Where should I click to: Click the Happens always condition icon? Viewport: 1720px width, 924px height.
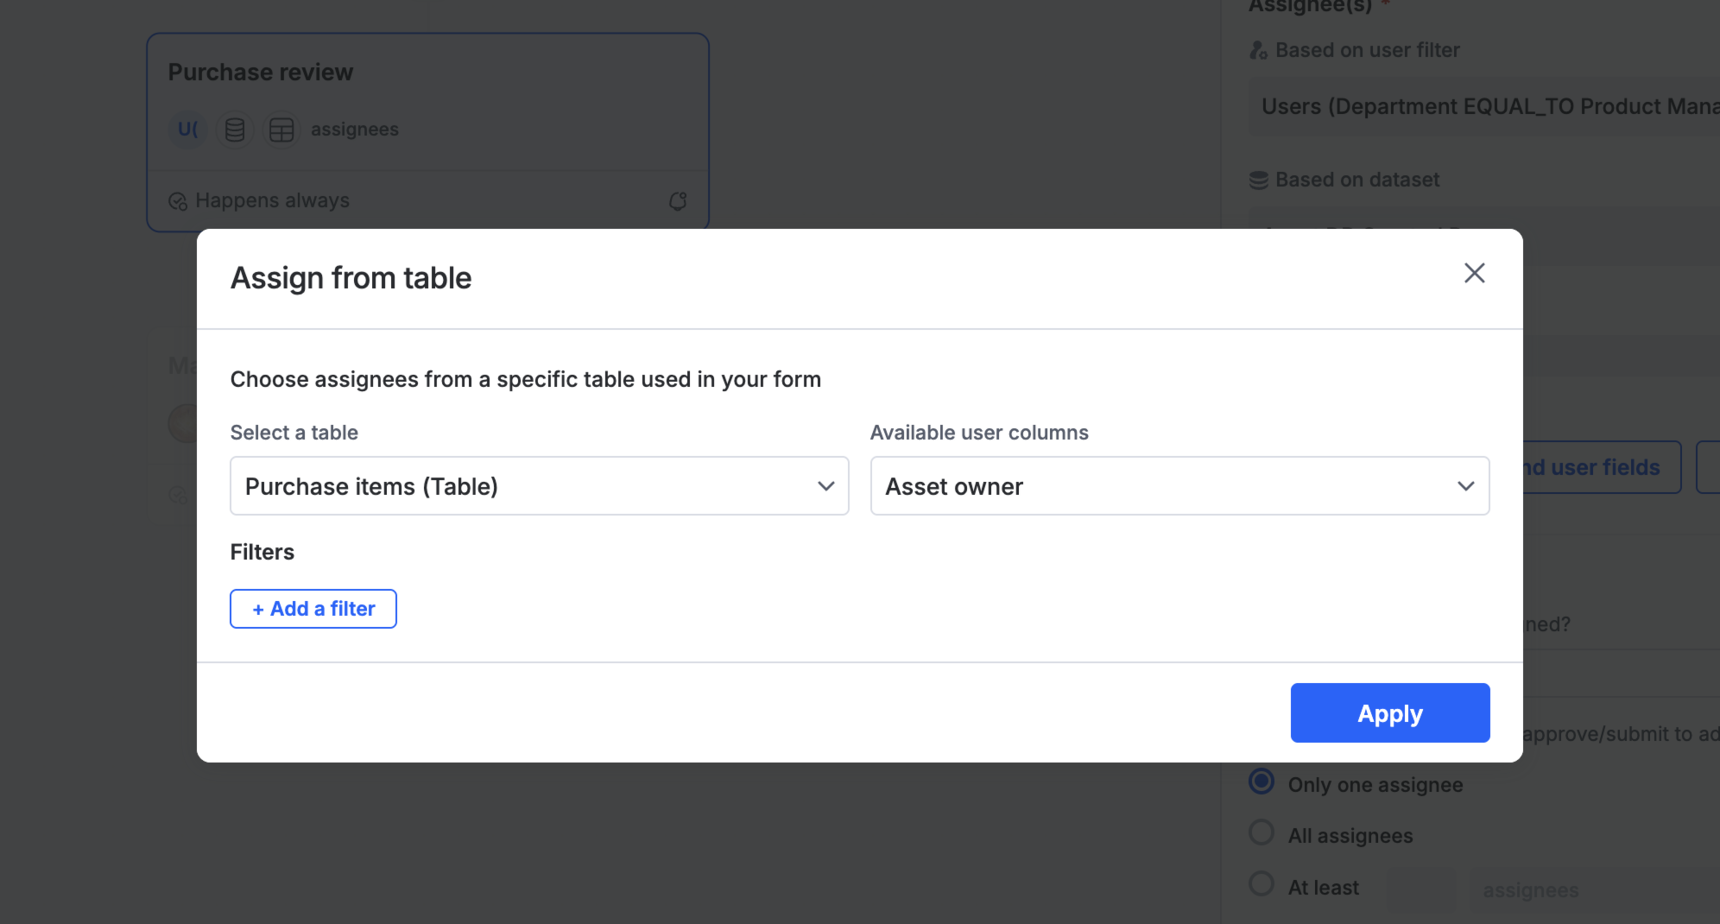tap(178, 201)
